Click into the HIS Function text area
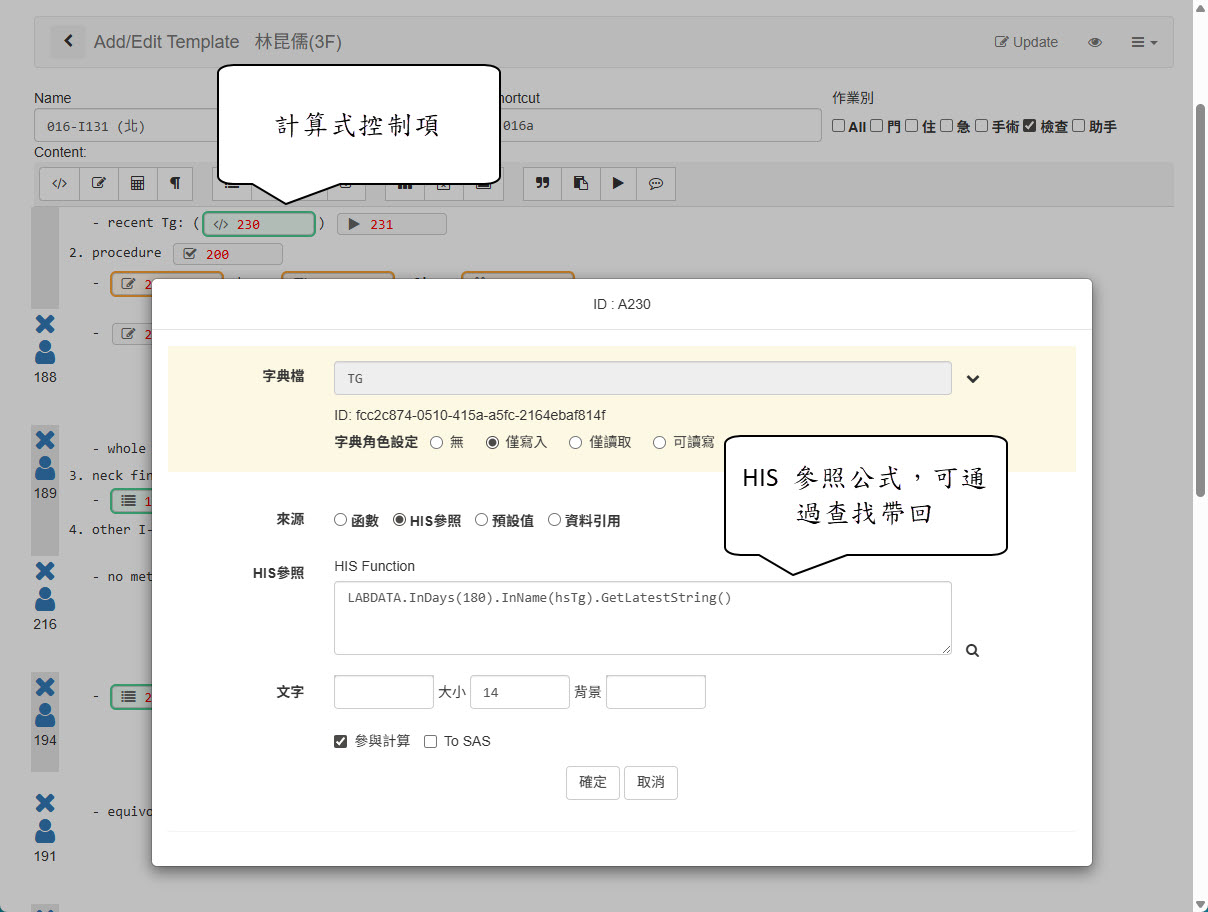The width and height of the screenshot is (1208, 912). pyautogui.click(x=642, y=618)
